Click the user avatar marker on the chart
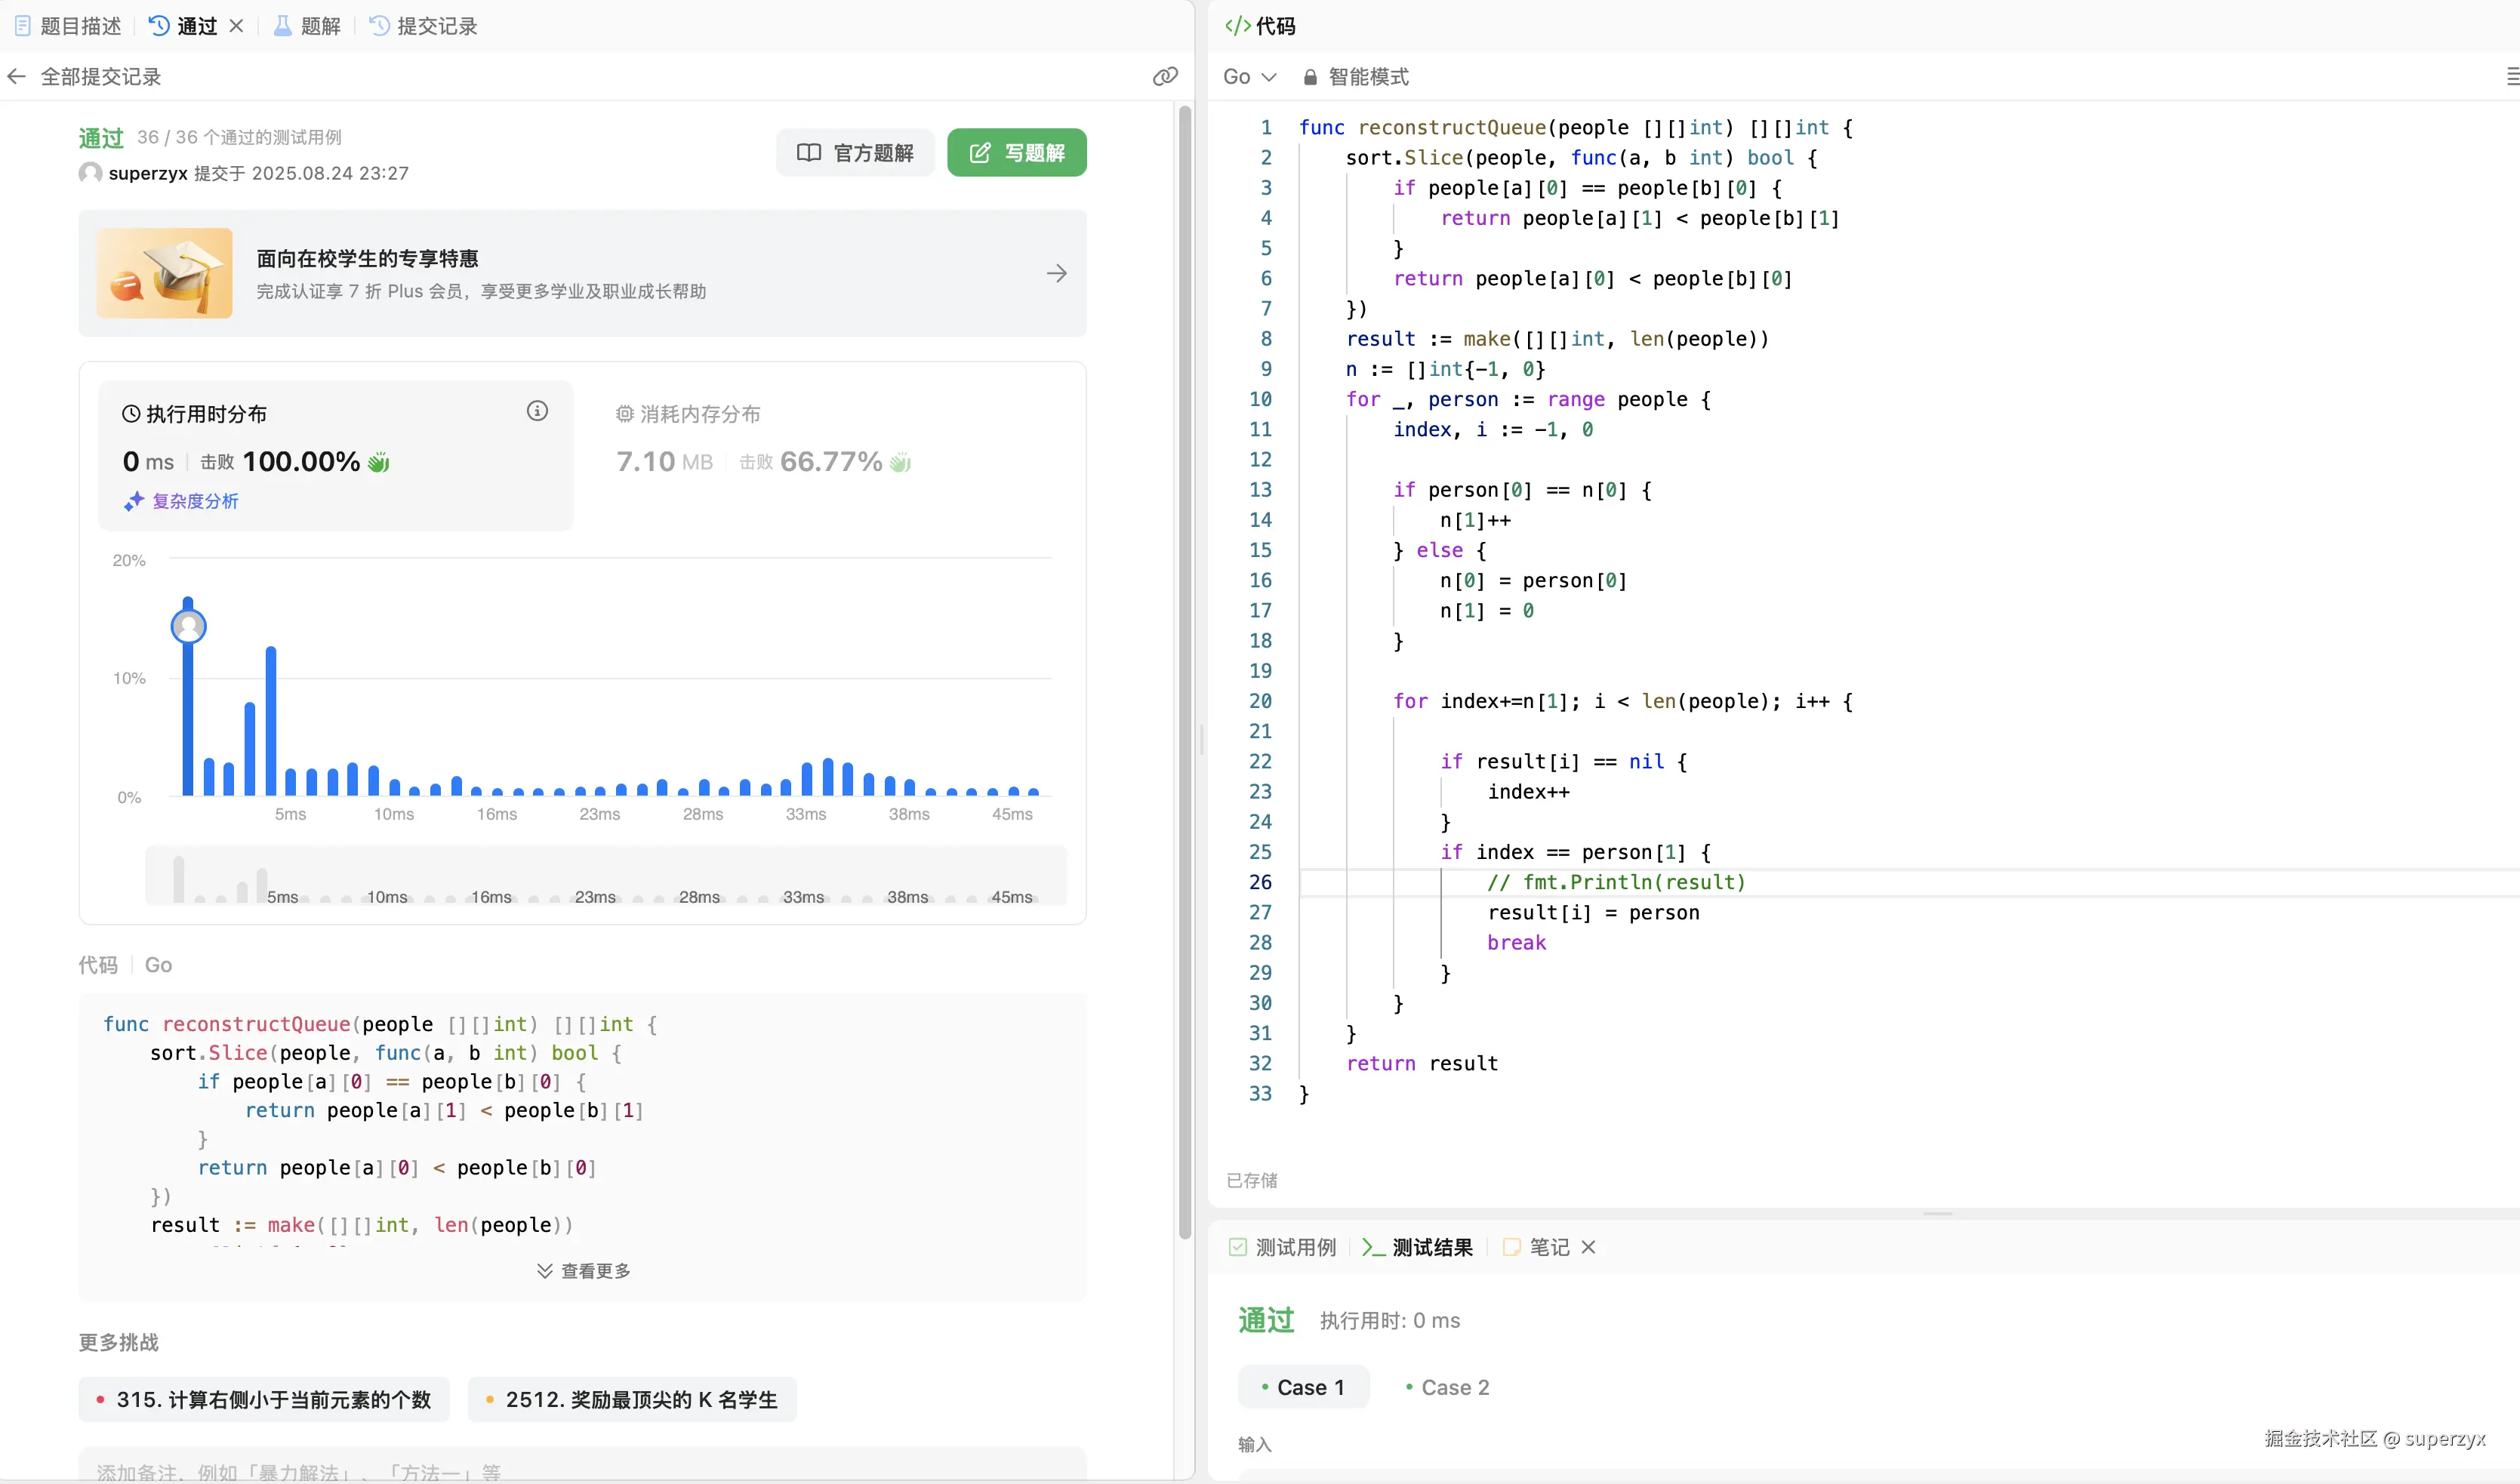The height and width of the screenshot is (1484, 2520). 188,627
